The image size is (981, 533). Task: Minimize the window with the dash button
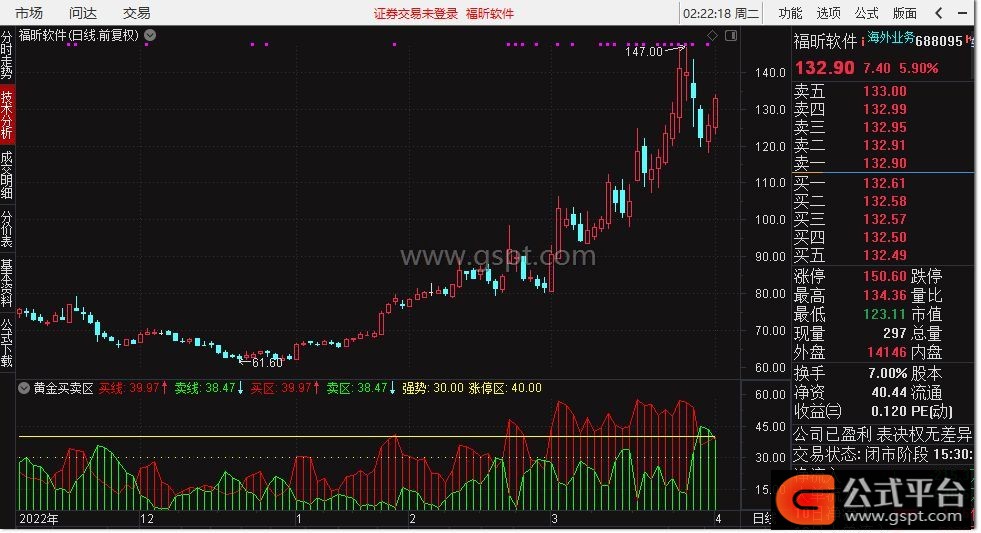(962, 13)
